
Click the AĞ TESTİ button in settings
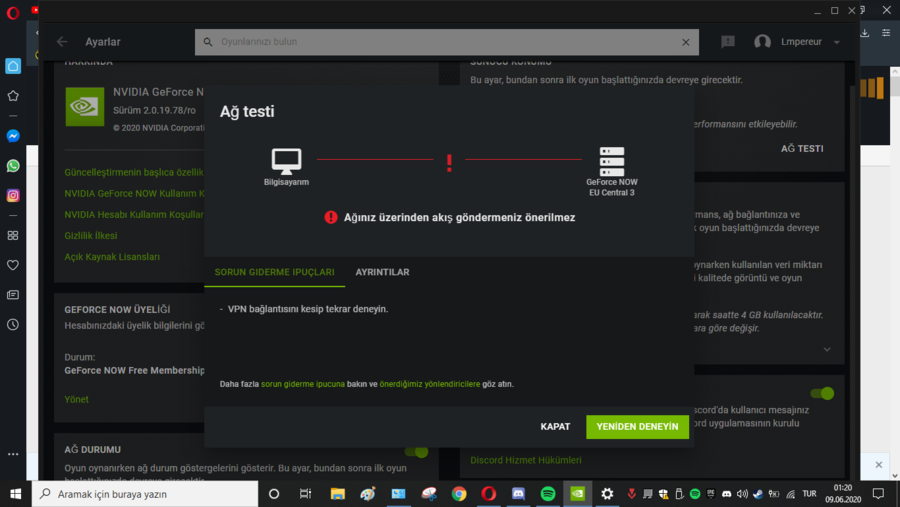[x=802, y=149]
